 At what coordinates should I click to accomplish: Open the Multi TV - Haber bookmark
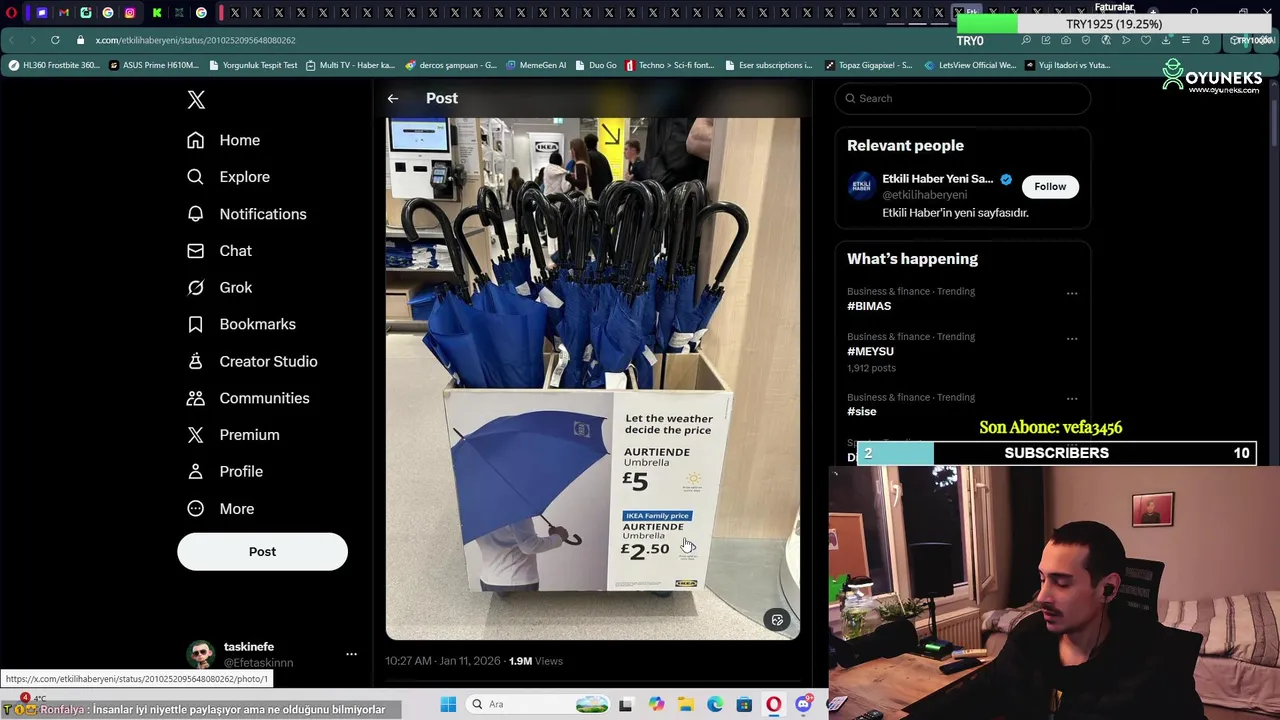(350, 65)
